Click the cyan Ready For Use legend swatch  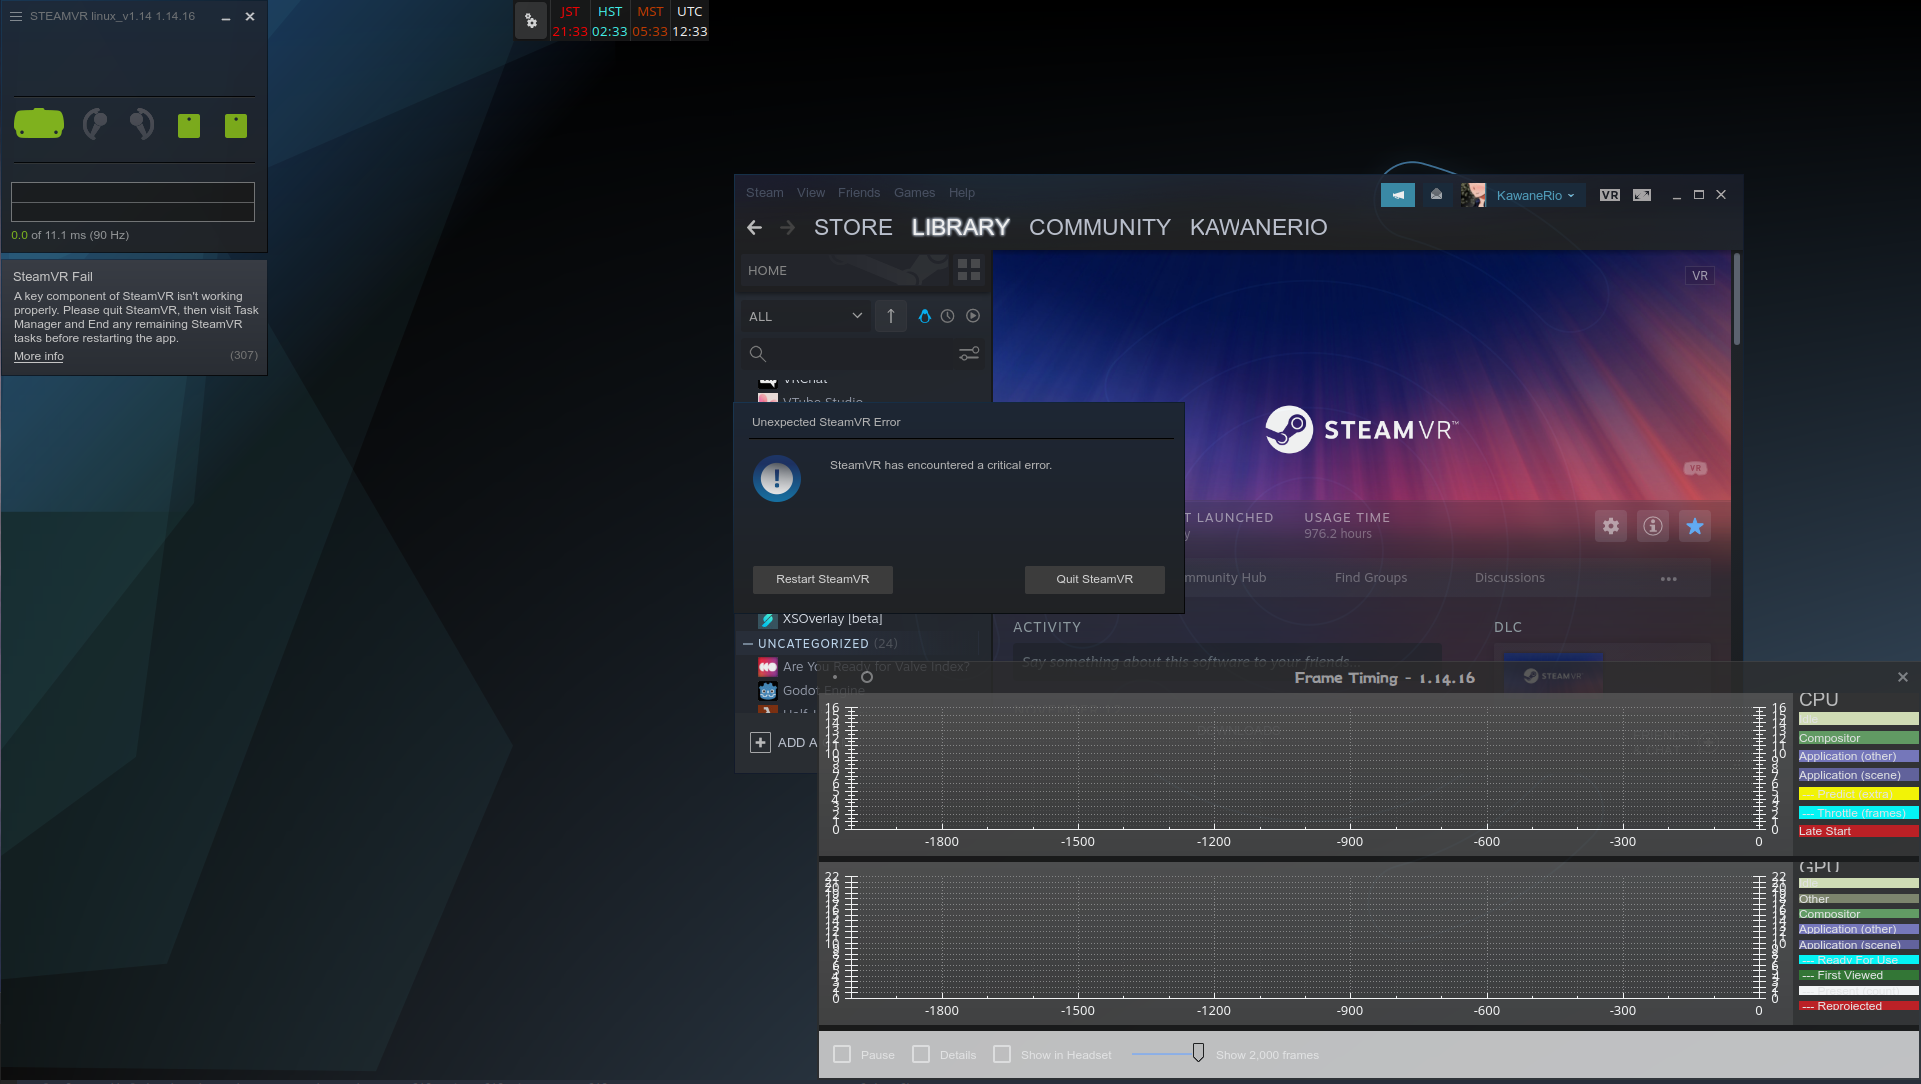coord(1858,960)
